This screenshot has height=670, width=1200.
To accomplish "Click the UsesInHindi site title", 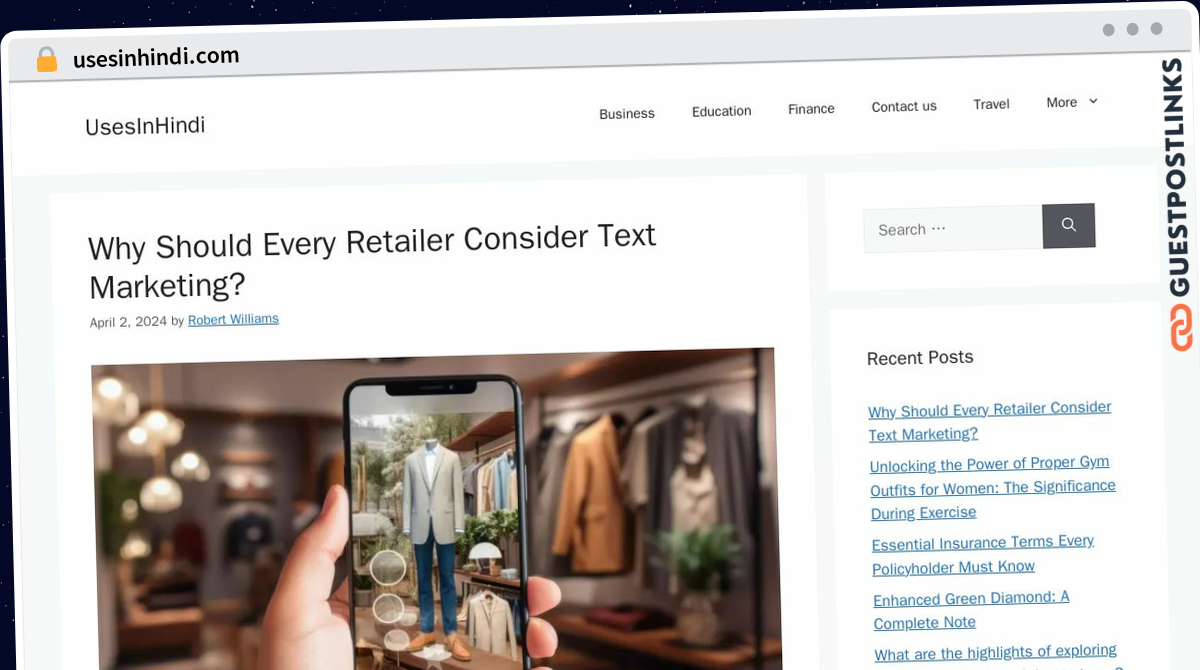I will pos(145,126).
